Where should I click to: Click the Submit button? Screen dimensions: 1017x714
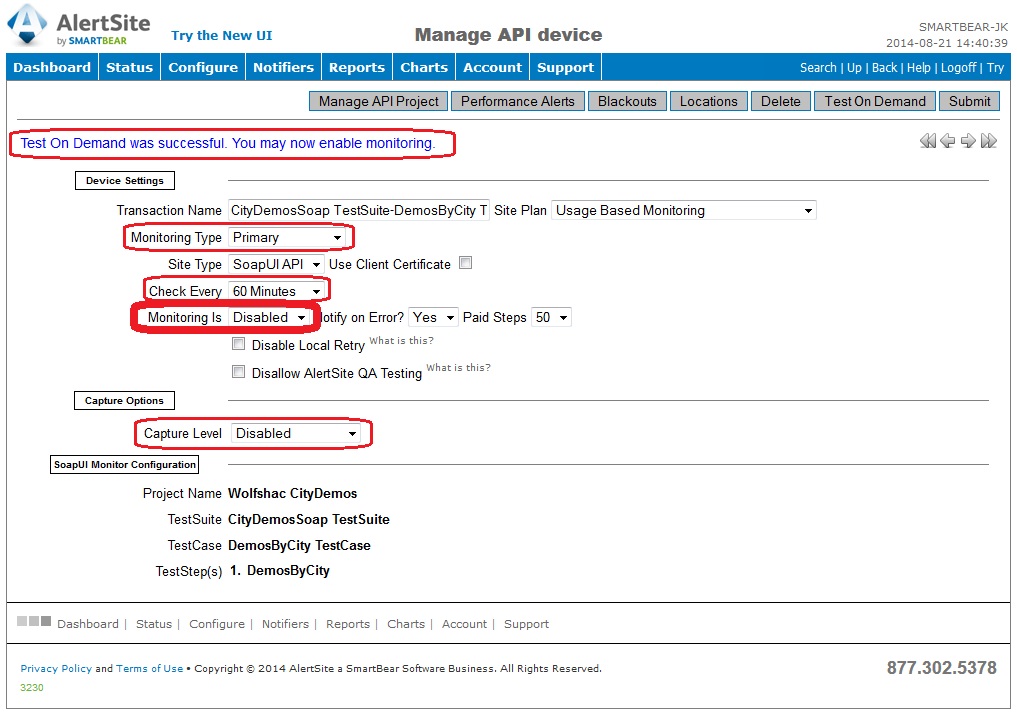pyautogui.click(x=970, y=101)
